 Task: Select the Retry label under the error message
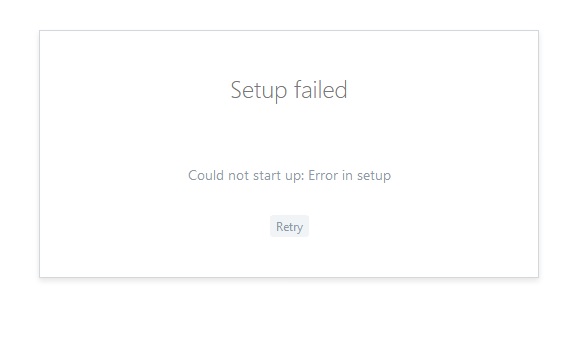coord(289,227)
